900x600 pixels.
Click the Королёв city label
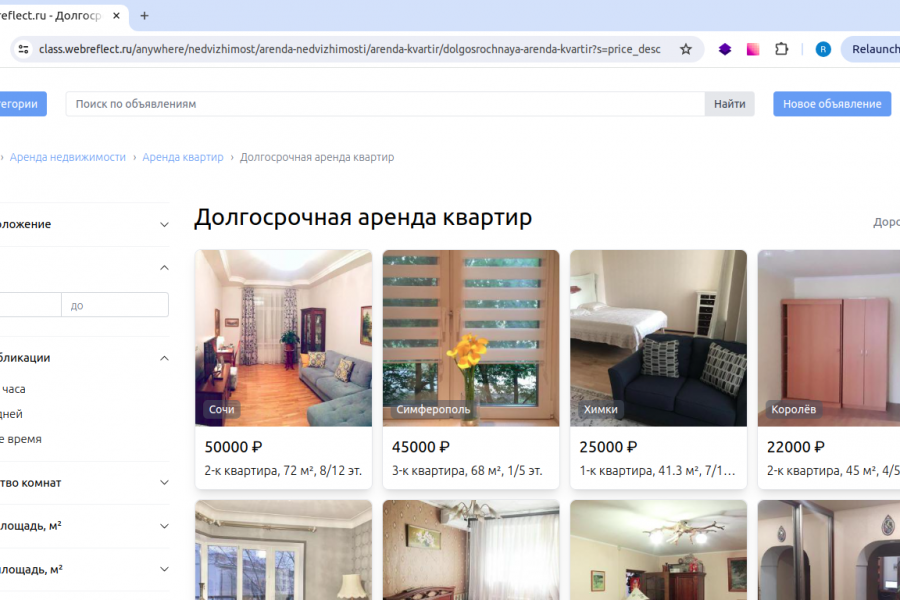(793, 409)
